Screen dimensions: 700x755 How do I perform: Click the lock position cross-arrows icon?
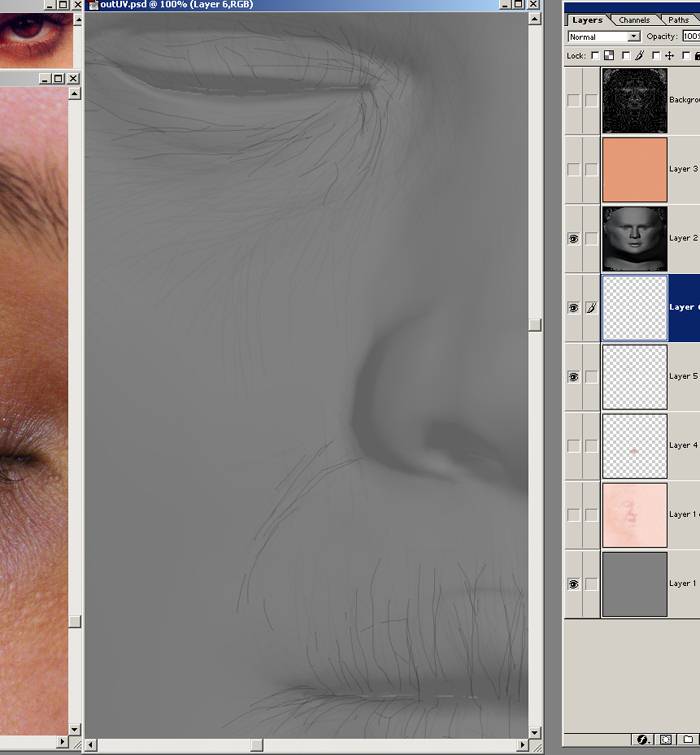pyautogui.click(x=669, y=56)
